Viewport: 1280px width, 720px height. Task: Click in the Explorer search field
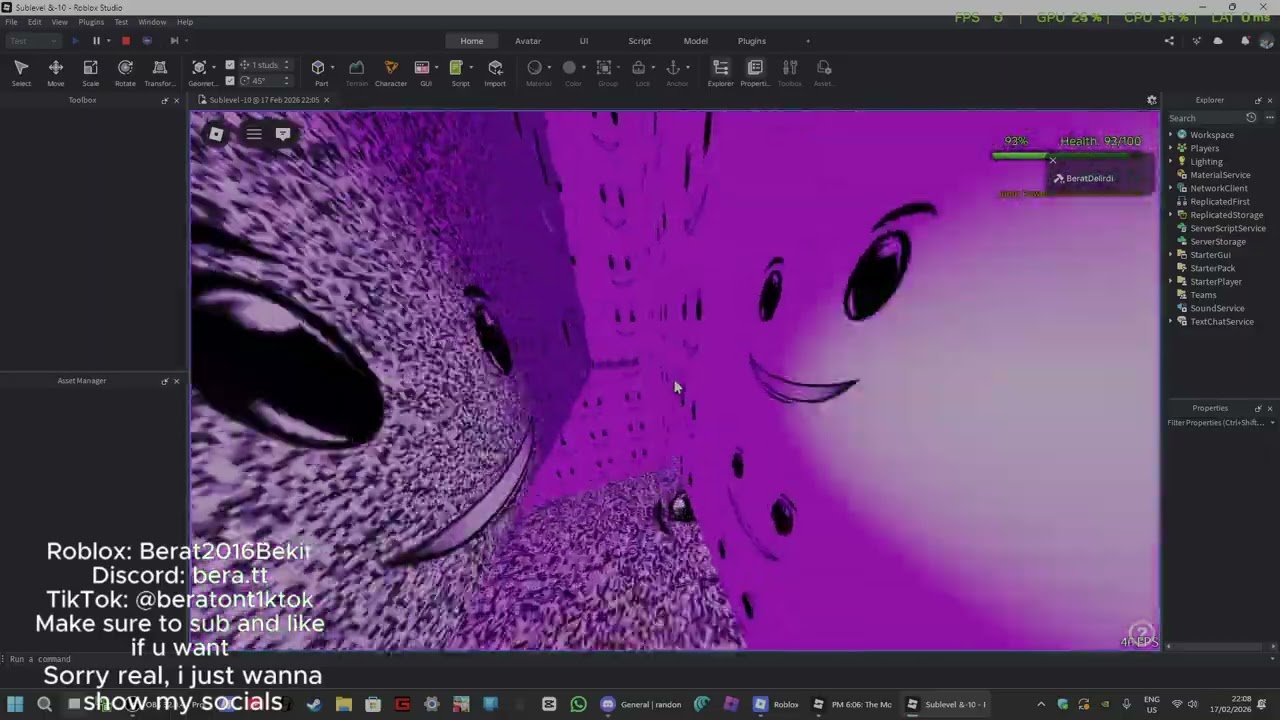[1205, 118]
